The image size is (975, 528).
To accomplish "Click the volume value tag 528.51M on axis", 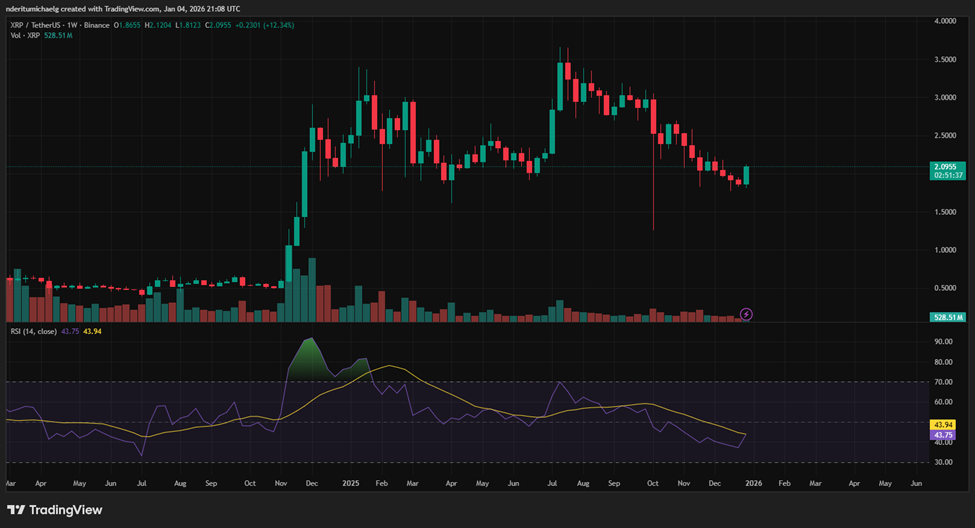I will [946, 317].
